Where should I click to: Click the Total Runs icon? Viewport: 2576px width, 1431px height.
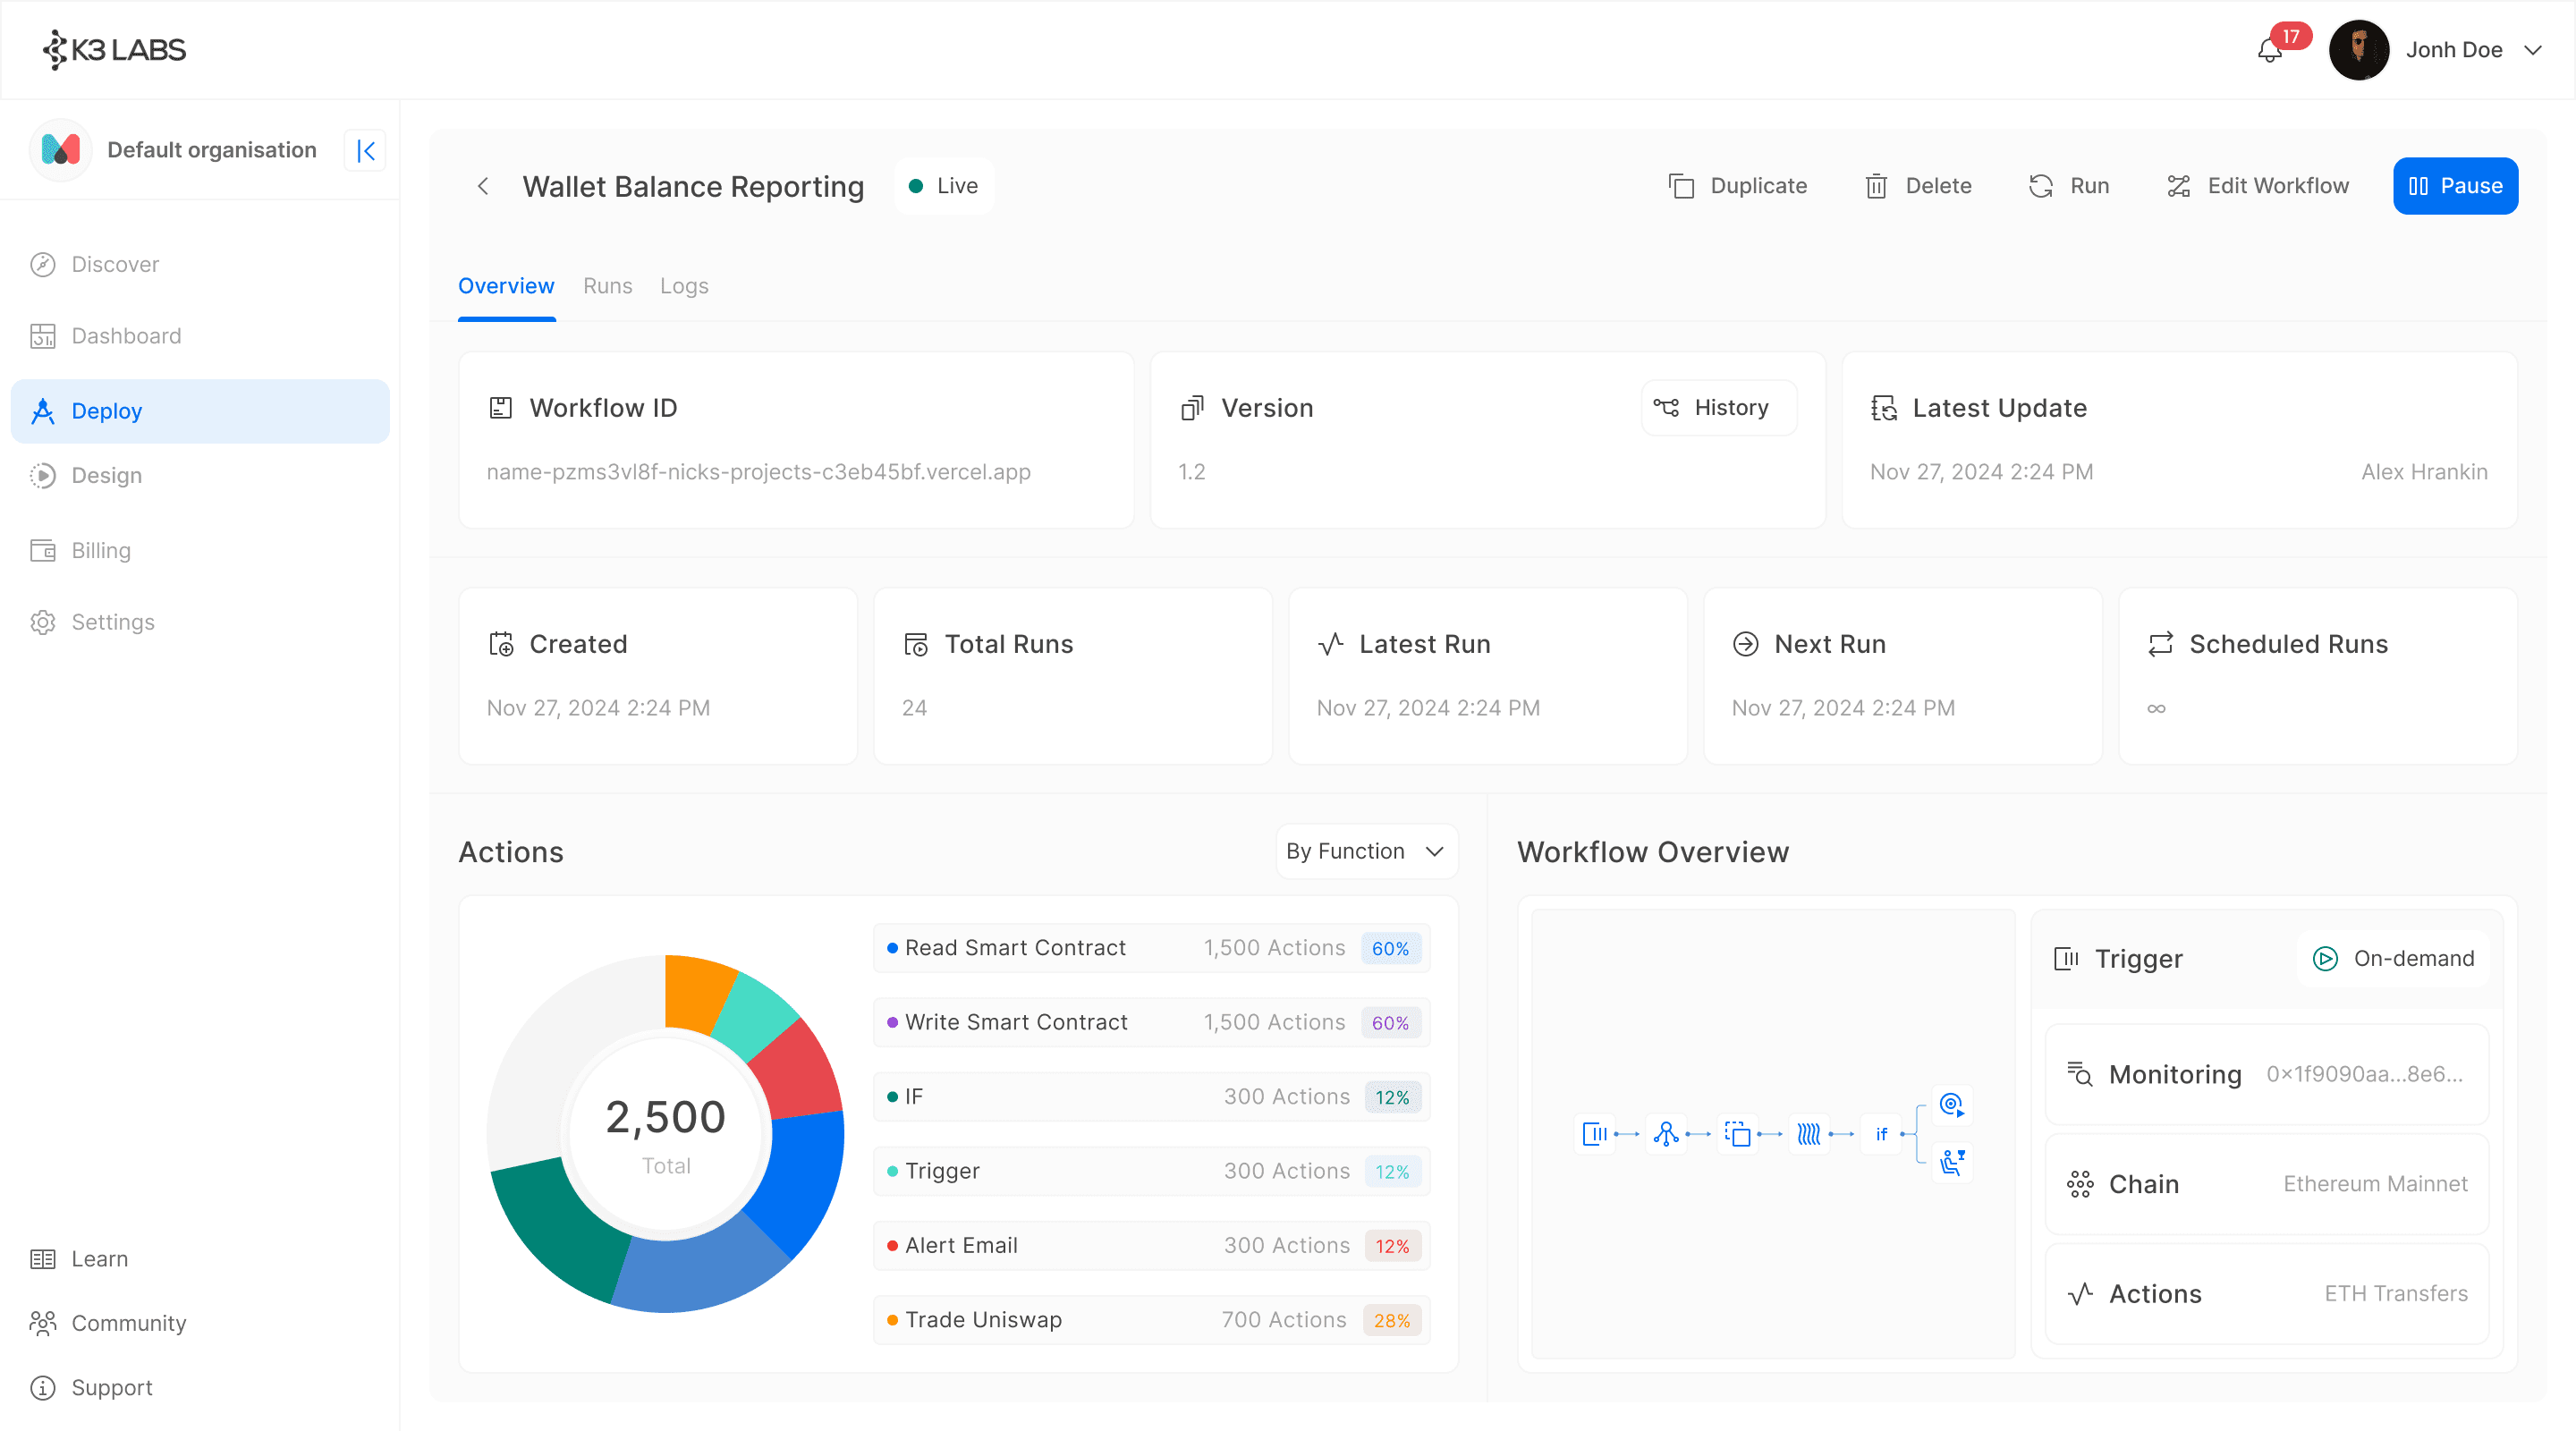(x=916, y=644)
